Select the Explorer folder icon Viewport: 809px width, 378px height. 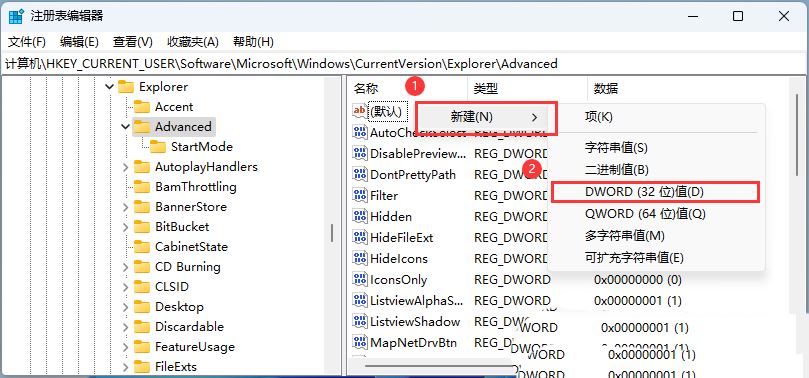pos(126,87)
